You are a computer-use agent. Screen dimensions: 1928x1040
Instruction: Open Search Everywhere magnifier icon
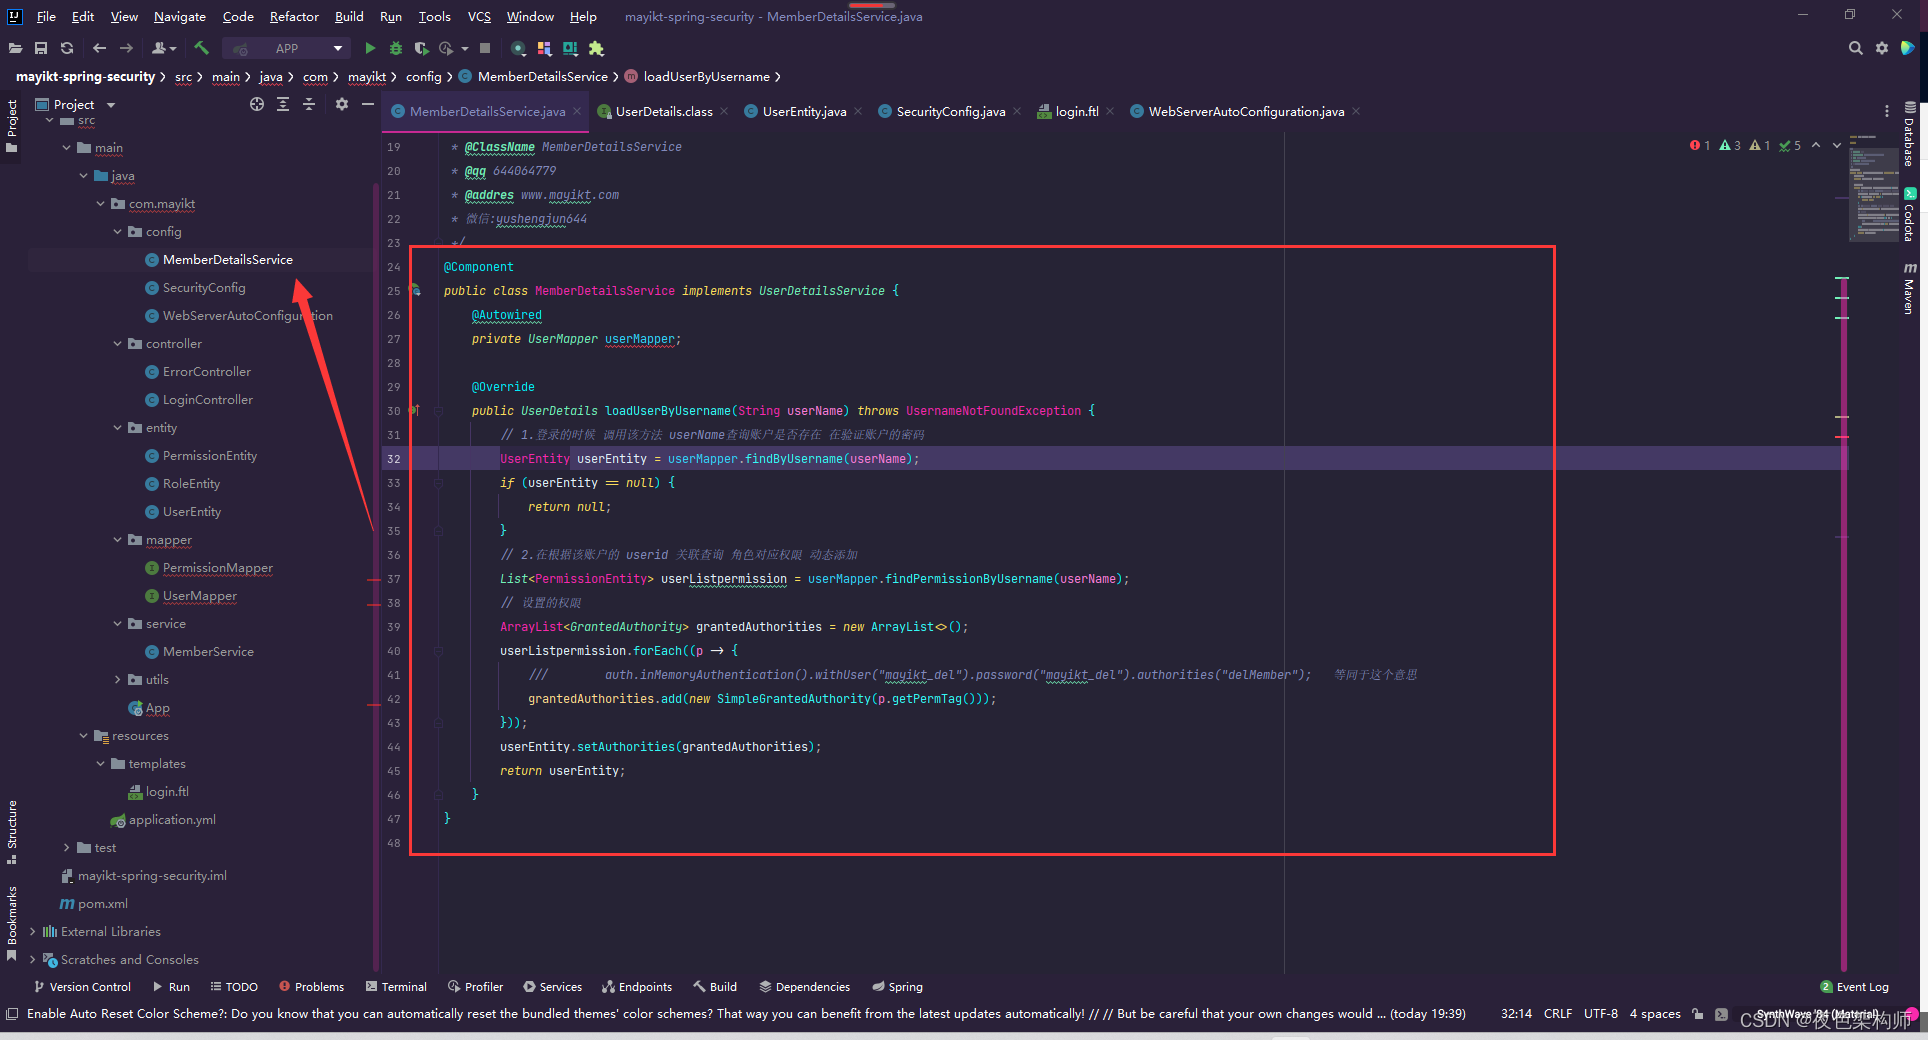pyautogui.click(x=1856, y=48)
